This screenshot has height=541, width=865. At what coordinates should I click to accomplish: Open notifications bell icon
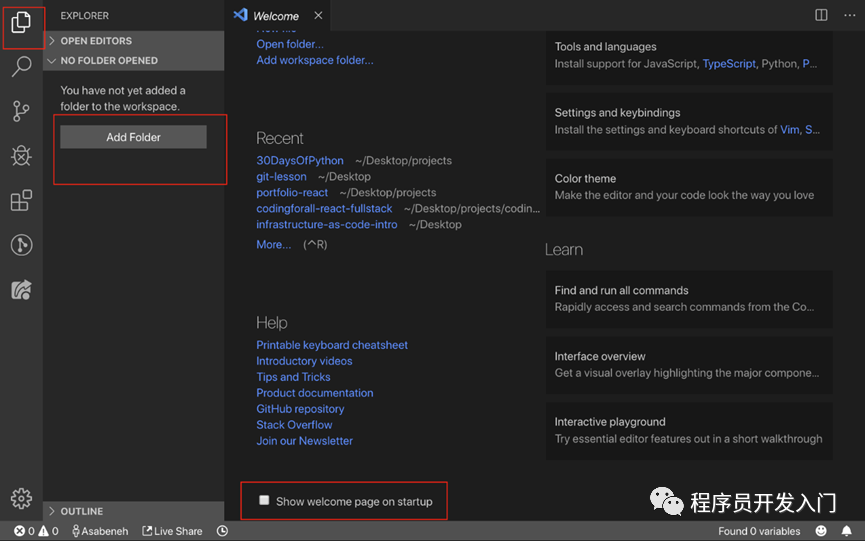846,531
